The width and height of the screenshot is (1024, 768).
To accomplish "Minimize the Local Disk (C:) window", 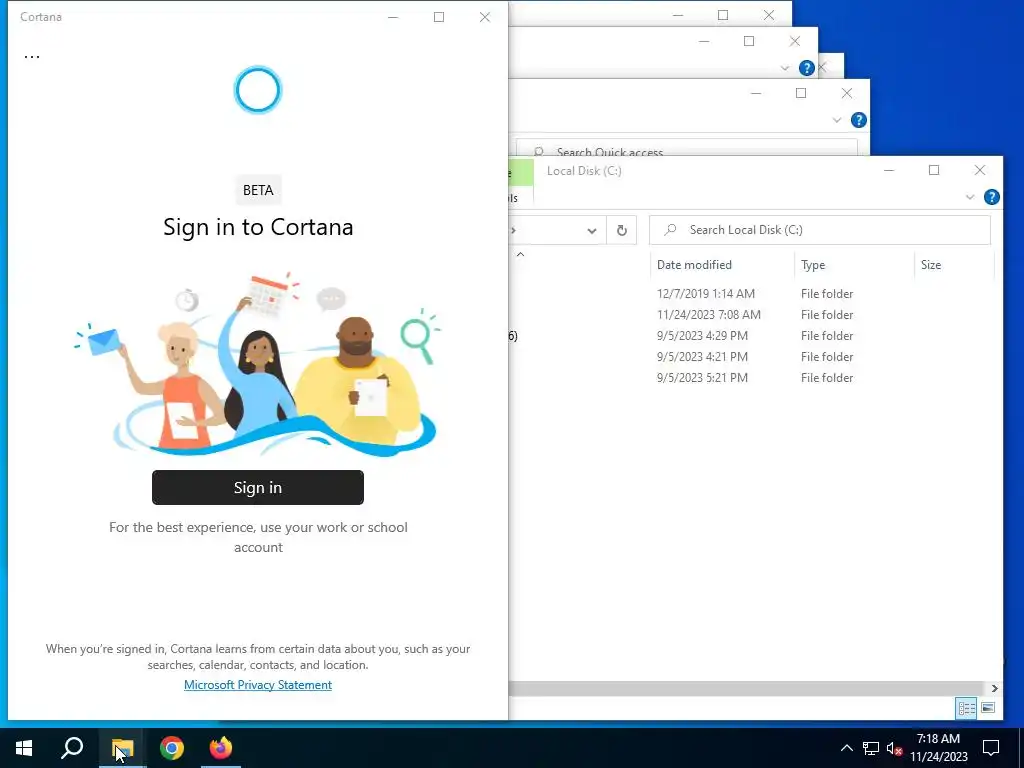I will pos(888,170).
